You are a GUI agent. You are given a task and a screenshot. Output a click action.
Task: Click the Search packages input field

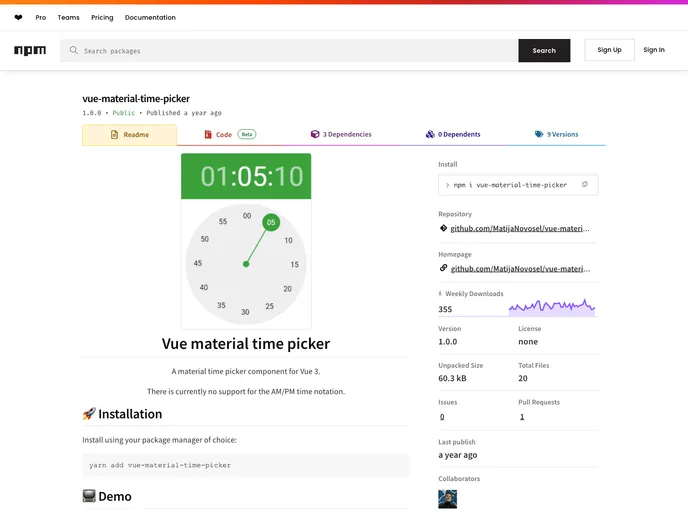coord(289,50)
